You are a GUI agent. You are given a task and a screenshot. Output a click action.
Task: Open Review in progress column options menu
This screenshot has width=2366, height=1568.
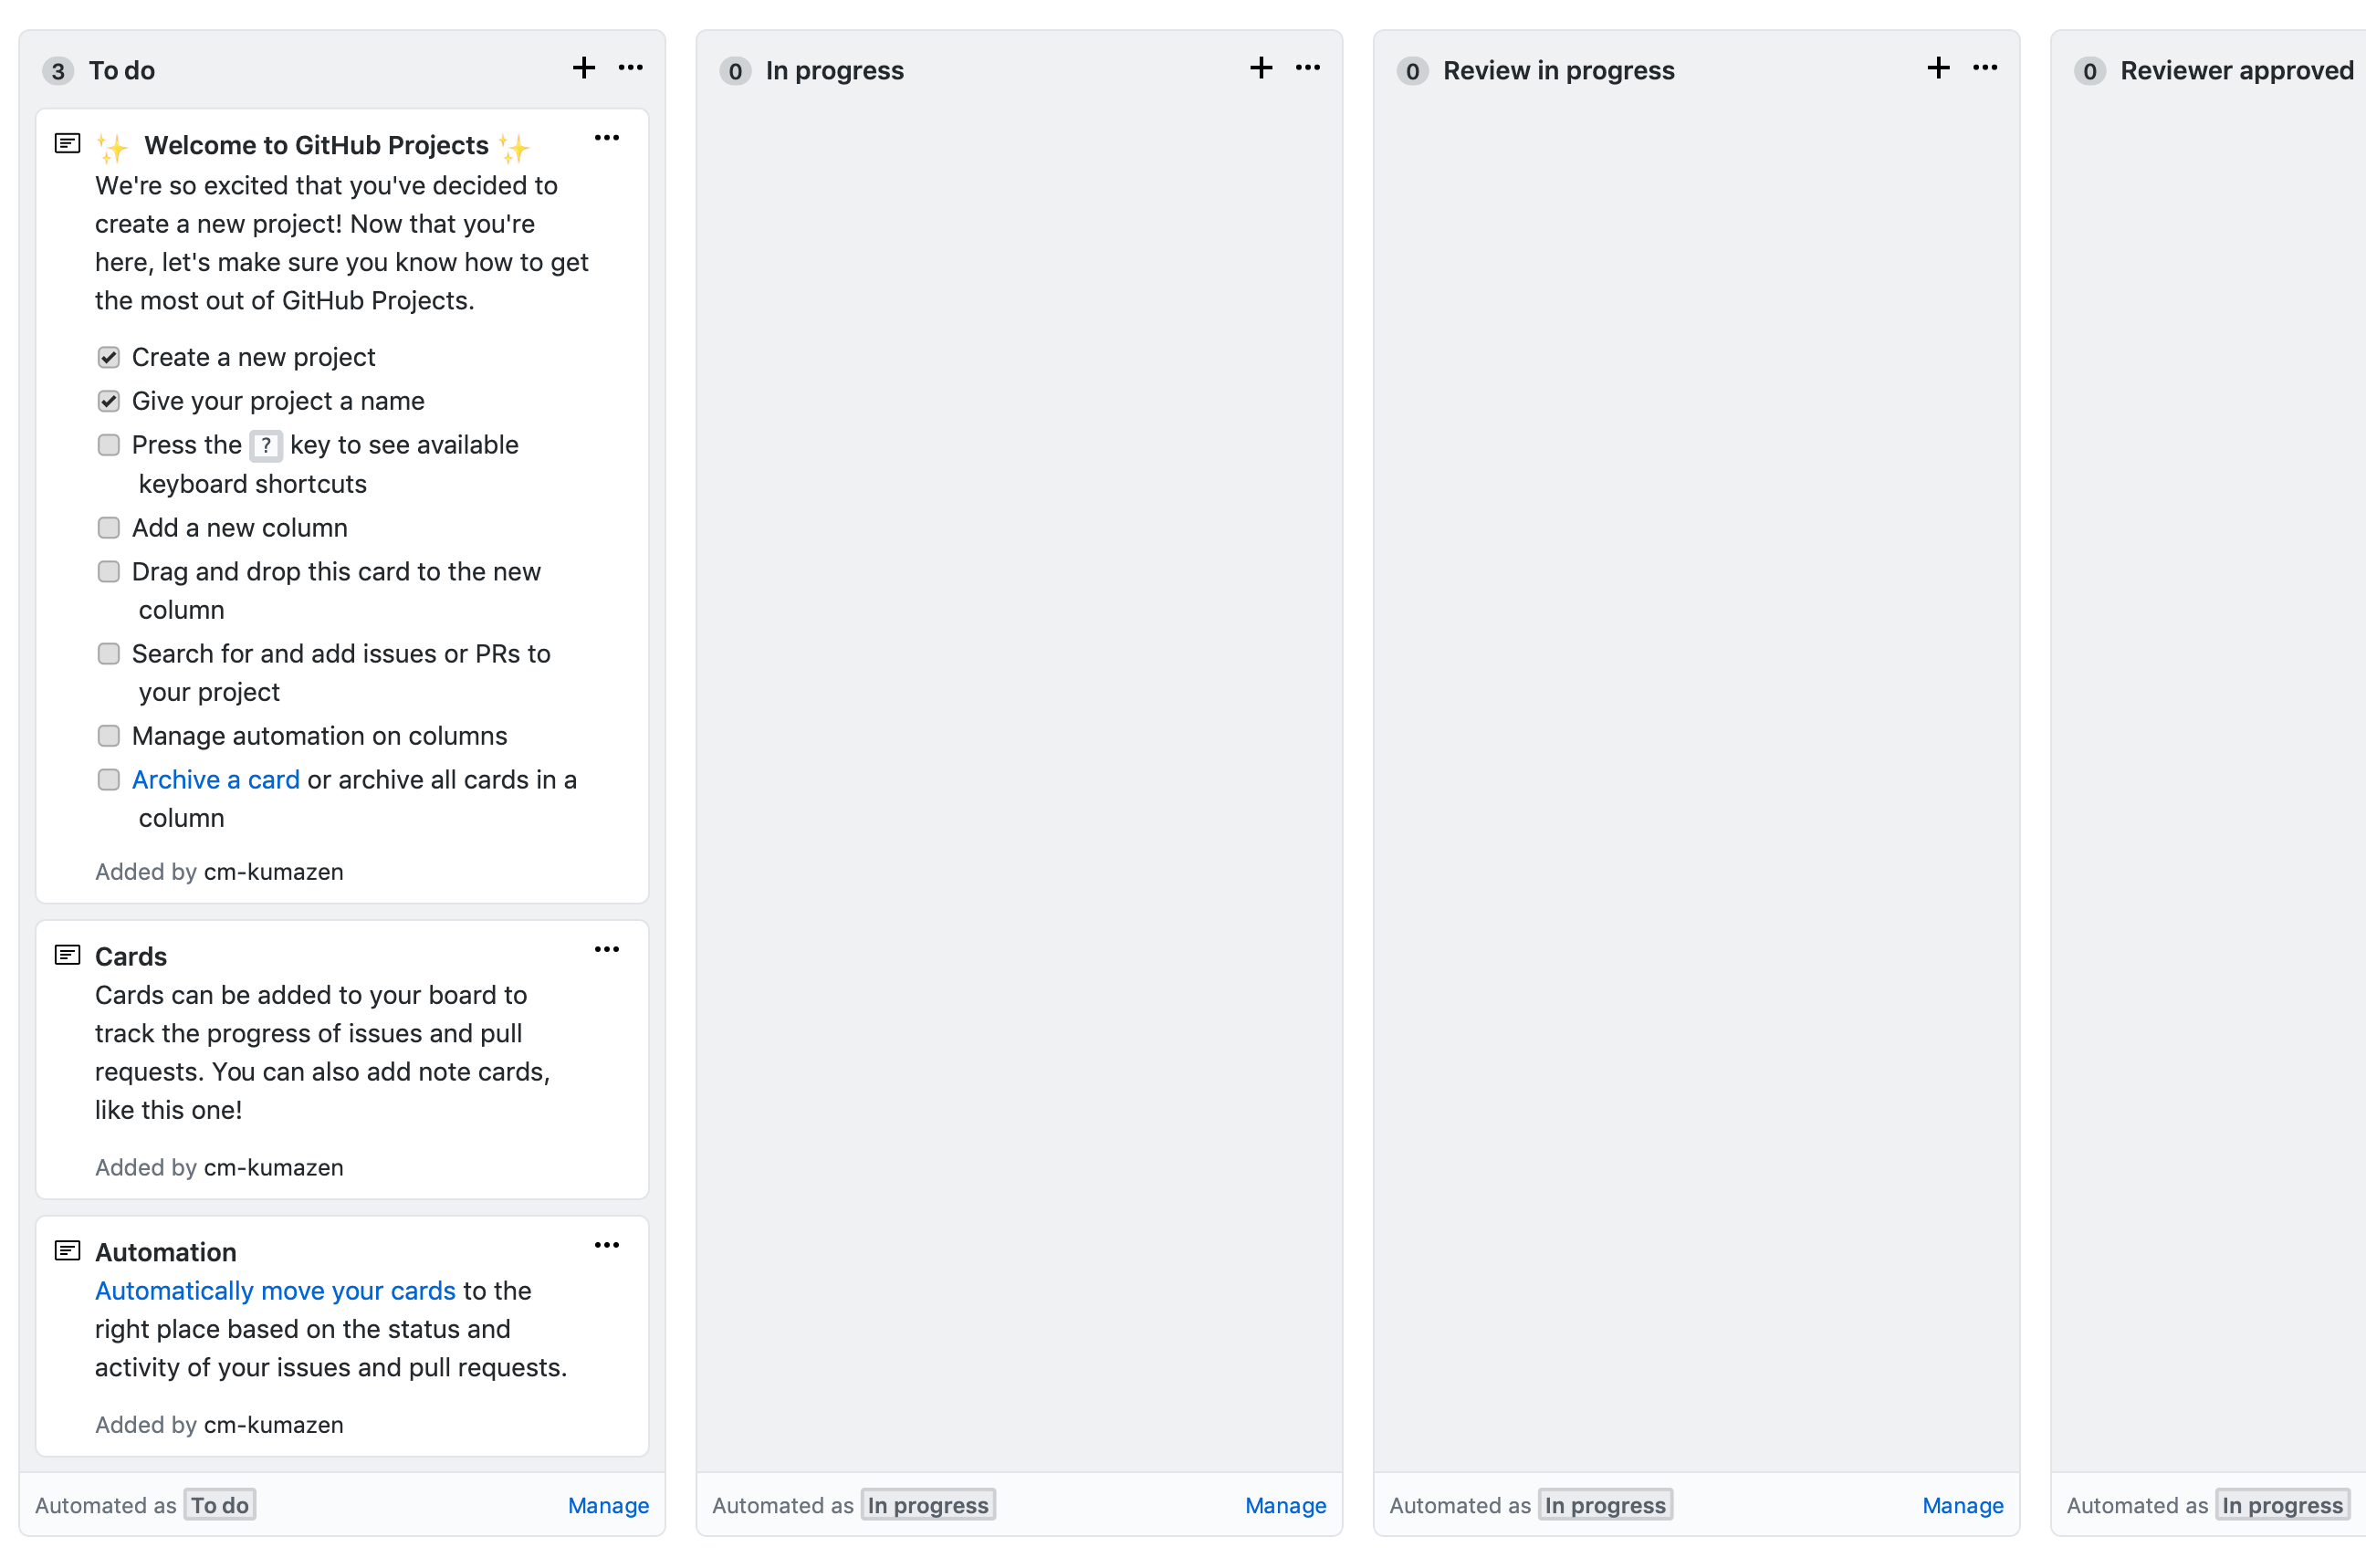tap(1985, 68)
